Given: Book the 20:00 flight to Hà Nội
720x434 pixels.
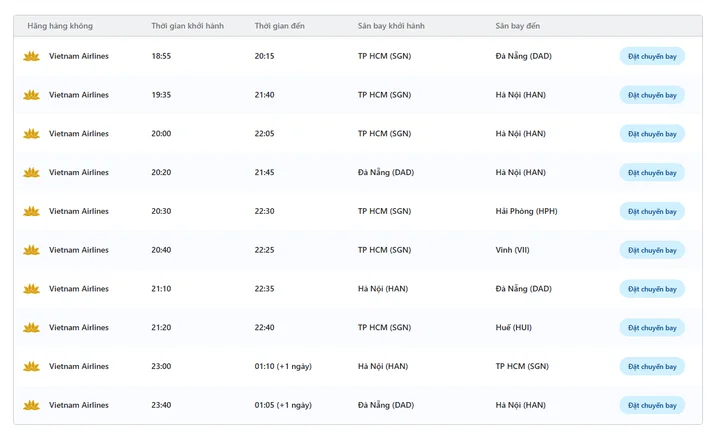Looking at the screenshot, I should tap(652, 134).
